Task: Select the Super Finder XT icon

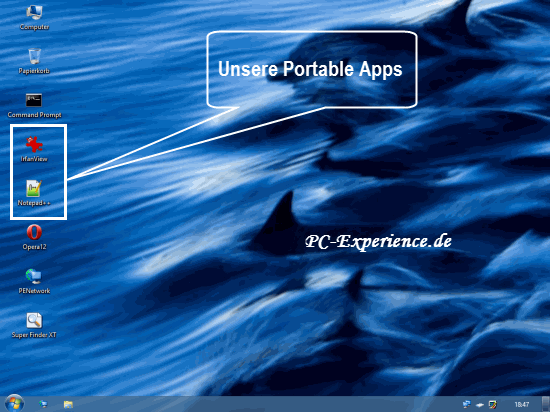Action: 34,325
